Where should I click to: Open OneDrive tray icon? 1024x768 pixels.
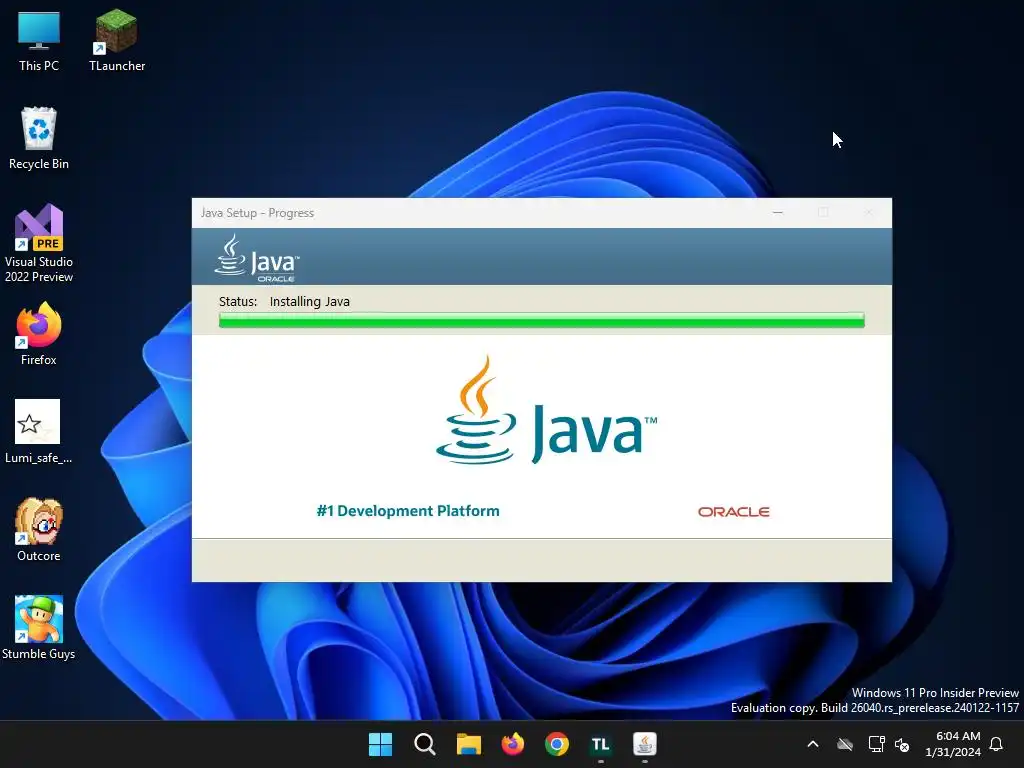[845, 744]
